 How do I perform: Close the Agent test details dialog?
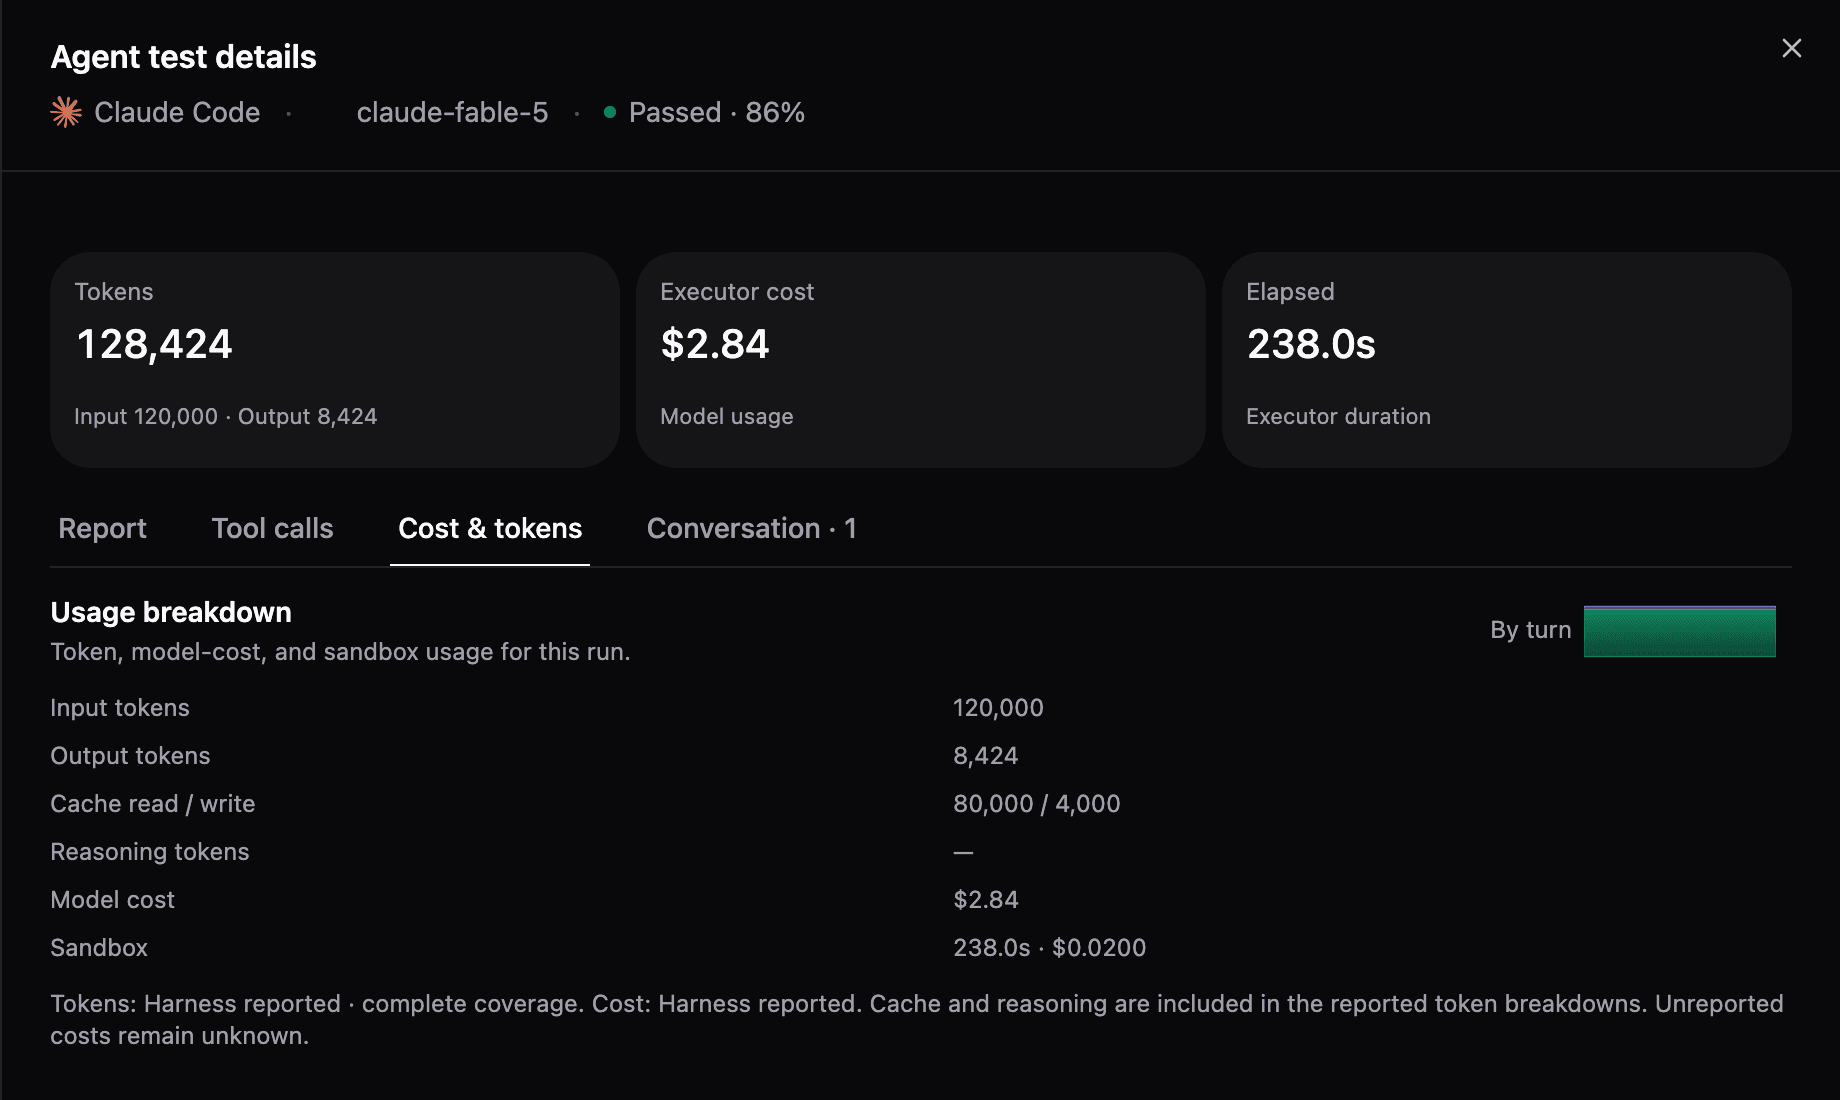[x=1791, y=48]
